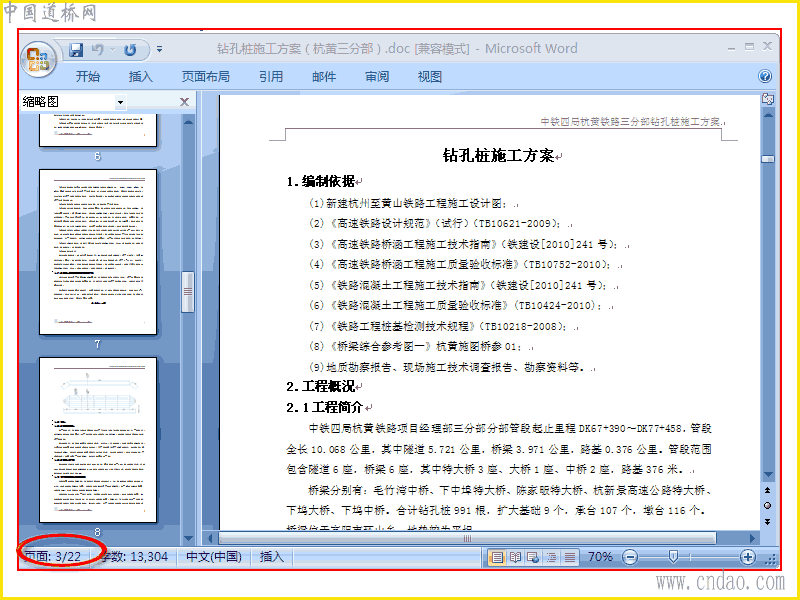
Task: Open the 视图 ribbon tab
Action: pos(430,77)
